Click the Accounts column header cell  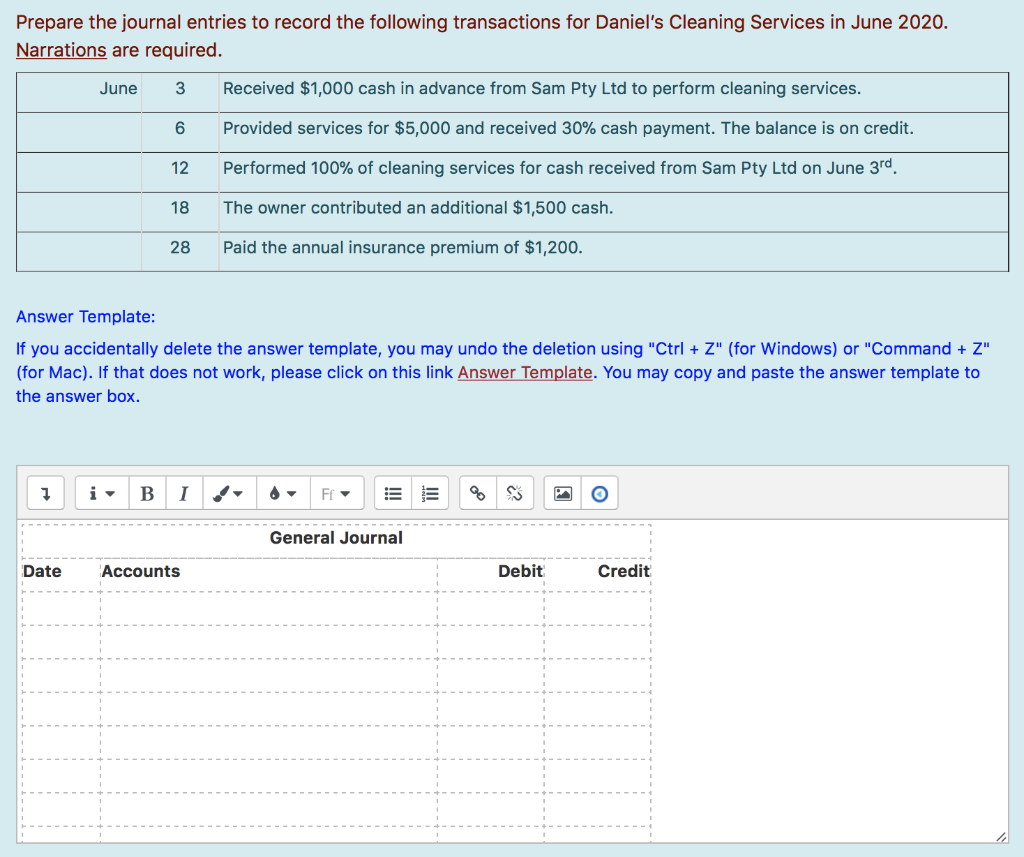coord(139,571)
